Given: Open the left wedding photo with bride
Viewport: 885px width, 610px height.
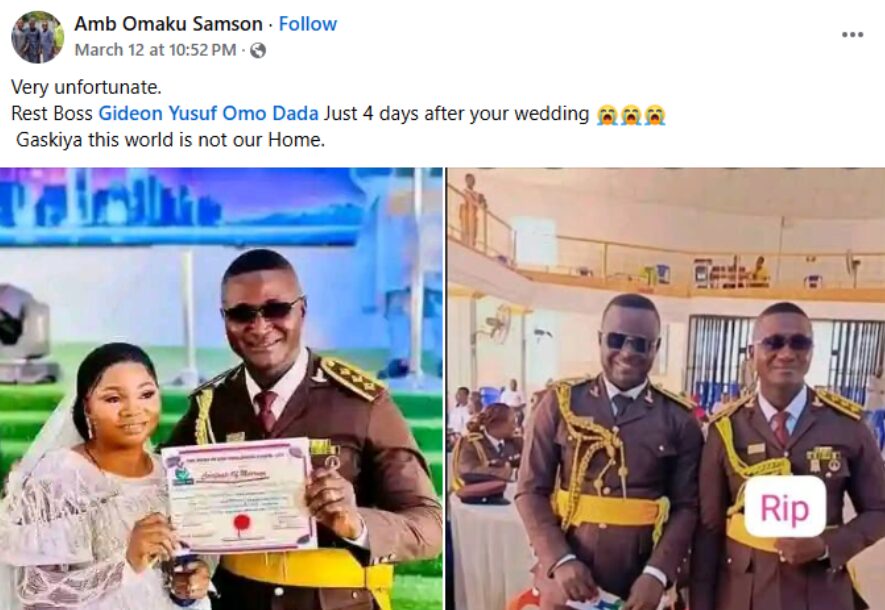Looking at the screenshot, I should (221, 389).
